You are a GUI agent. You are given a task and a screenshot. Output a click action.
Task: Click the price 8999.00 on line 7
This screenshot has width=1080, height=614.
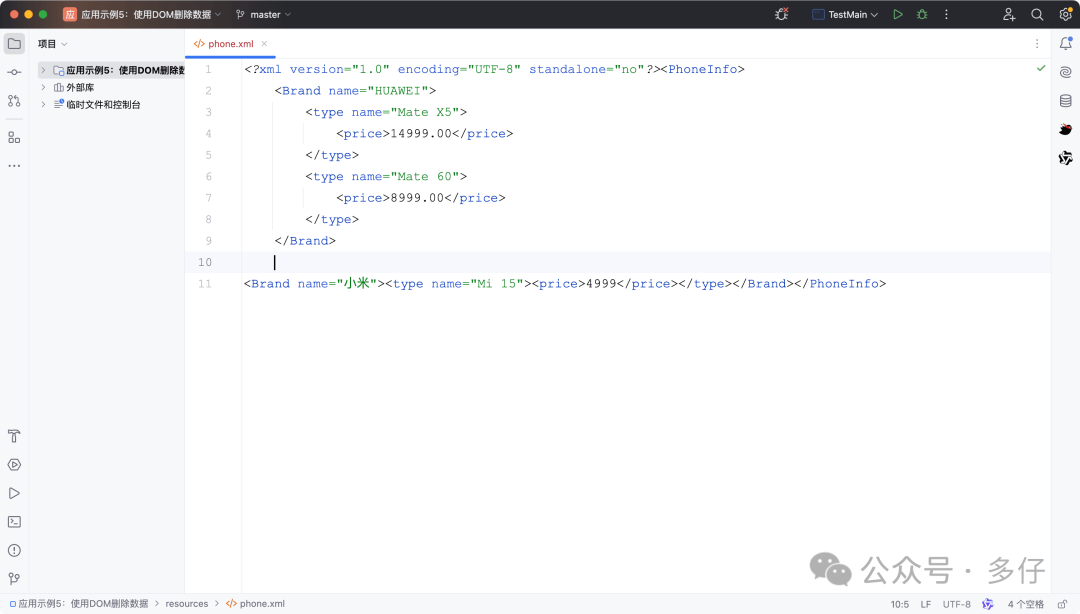pyautogui.click(x=417, y=198)
